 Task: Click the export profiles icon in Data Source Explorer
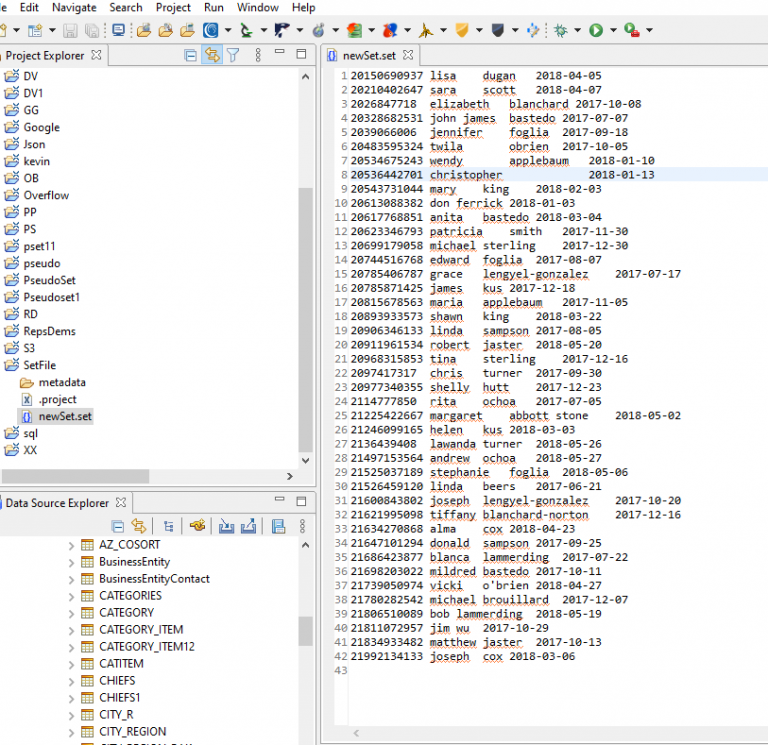tap(248, 527)
